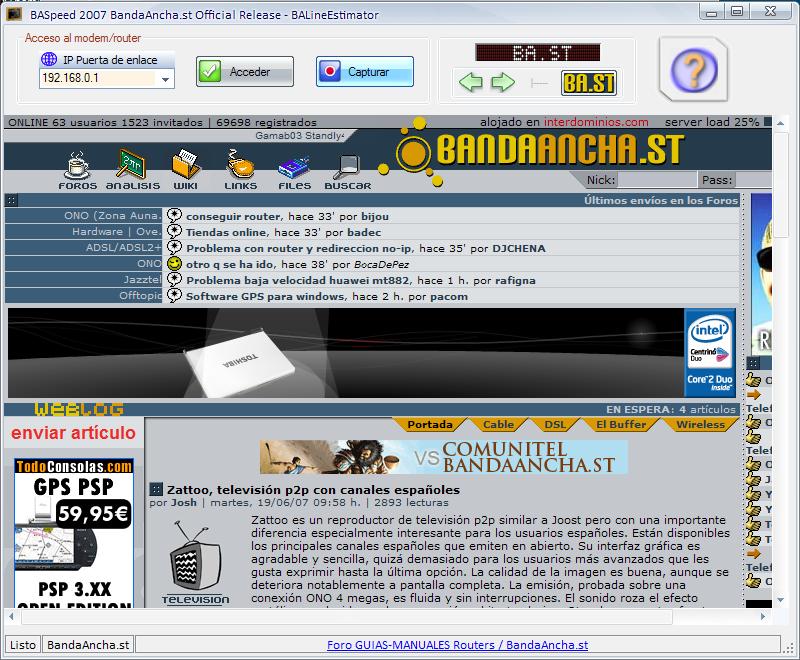This screenshot has width=800, height=660.
Task: Click the Comunitel vs BandaAncha.st banner
Action: tap(443, 456)
